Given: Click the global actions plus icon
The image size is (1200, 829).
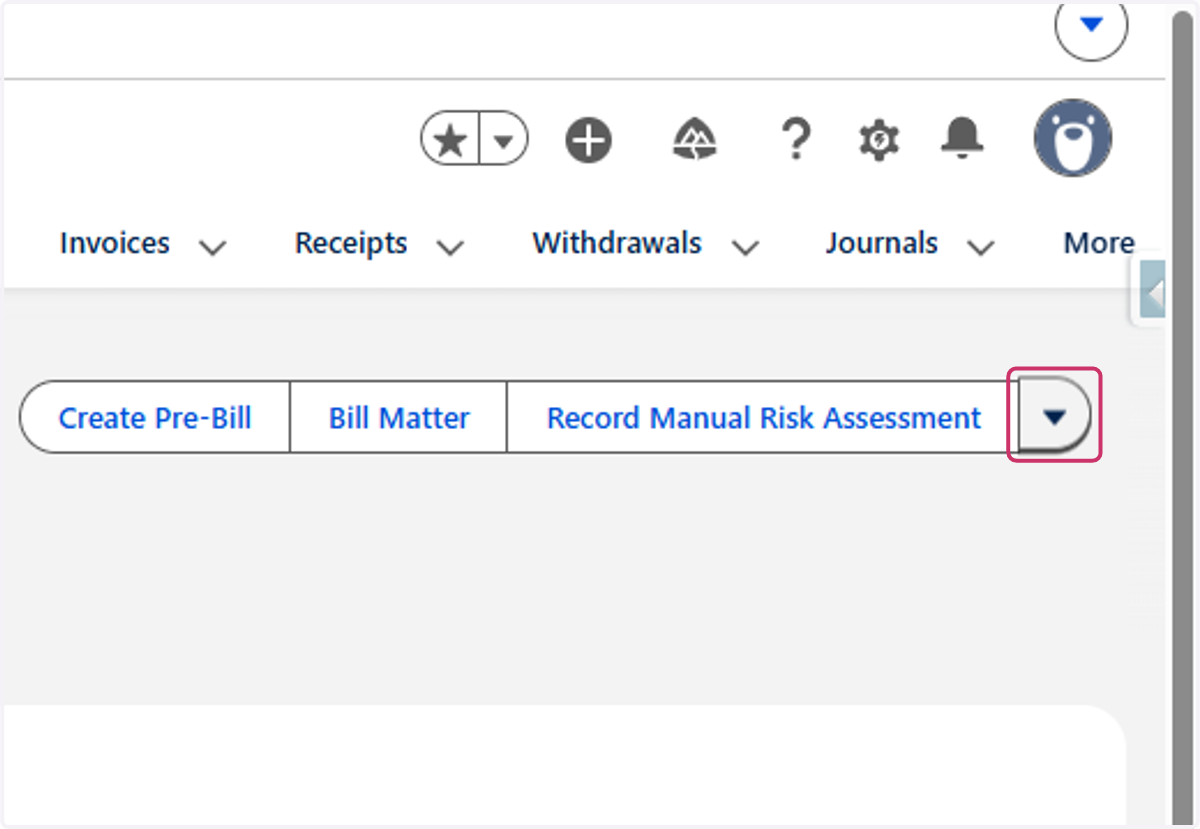Looking at the screenshot, I should pos(589,140).
